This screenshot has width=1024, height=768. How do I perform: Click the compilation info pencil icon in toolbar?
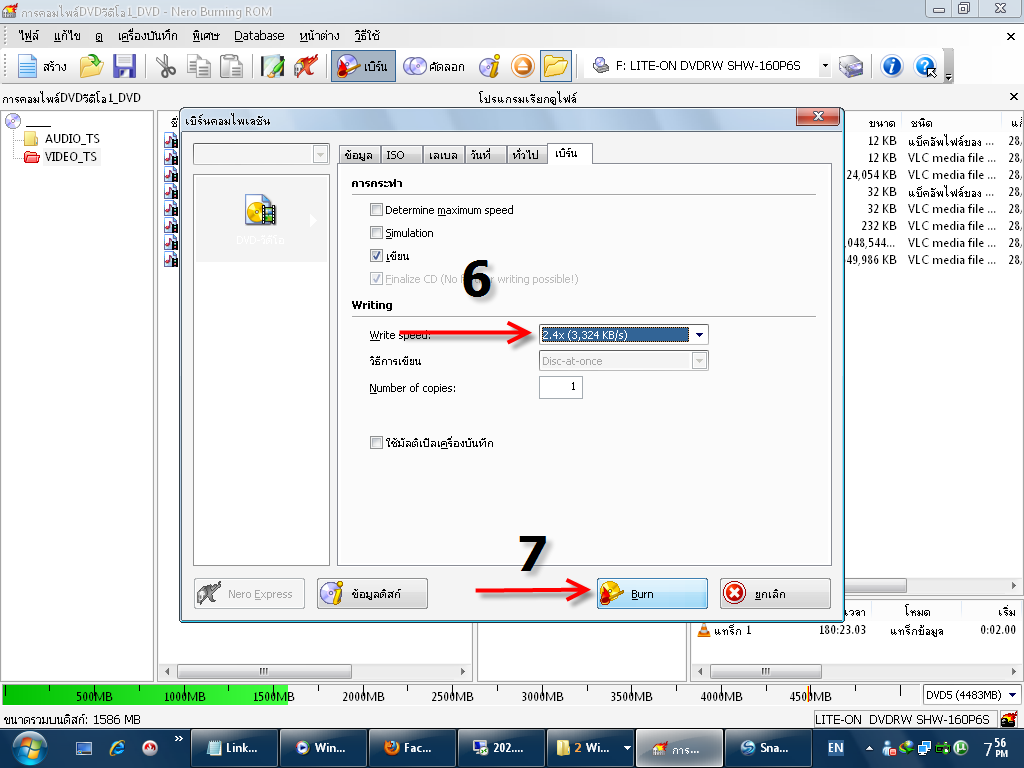[x=272, y=66]
